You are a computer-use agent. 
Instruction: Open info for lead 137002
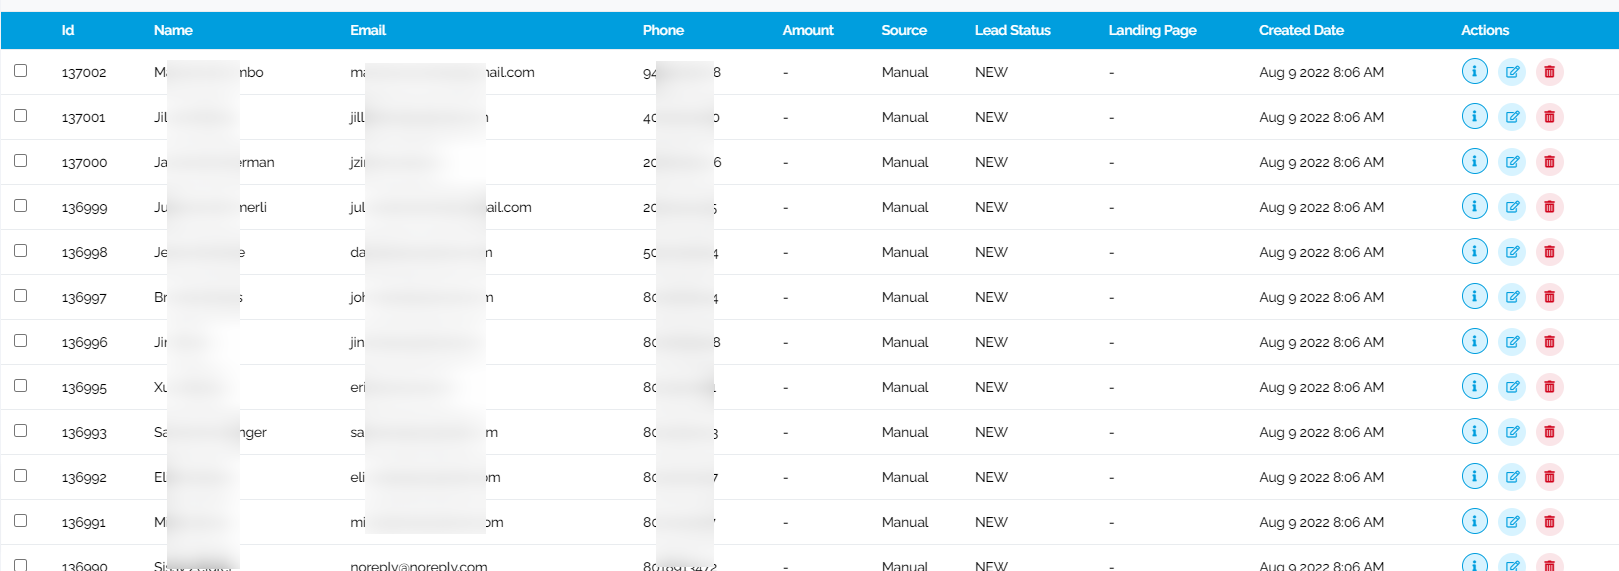(1474, 71)
